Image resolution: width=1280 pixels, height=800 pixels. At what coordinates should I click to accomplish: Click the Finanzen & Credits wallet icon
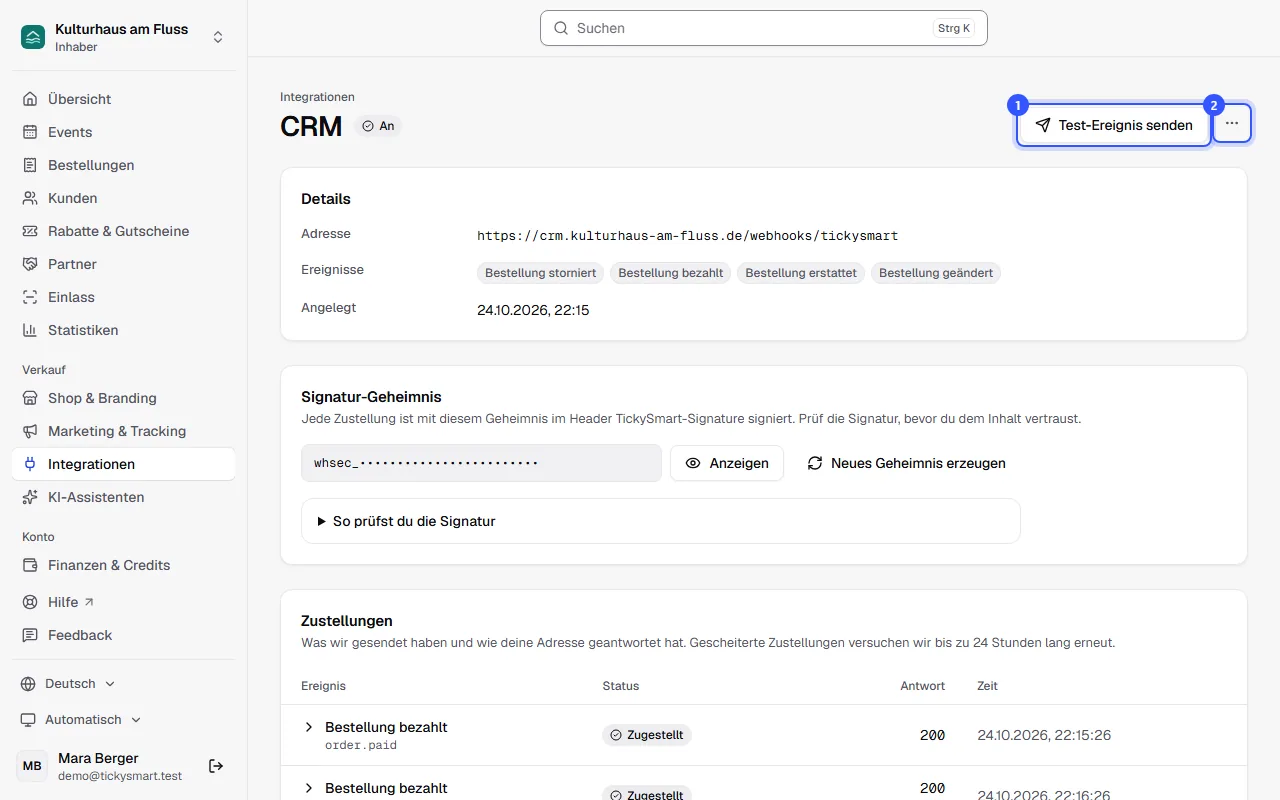(x=30, y=565)
